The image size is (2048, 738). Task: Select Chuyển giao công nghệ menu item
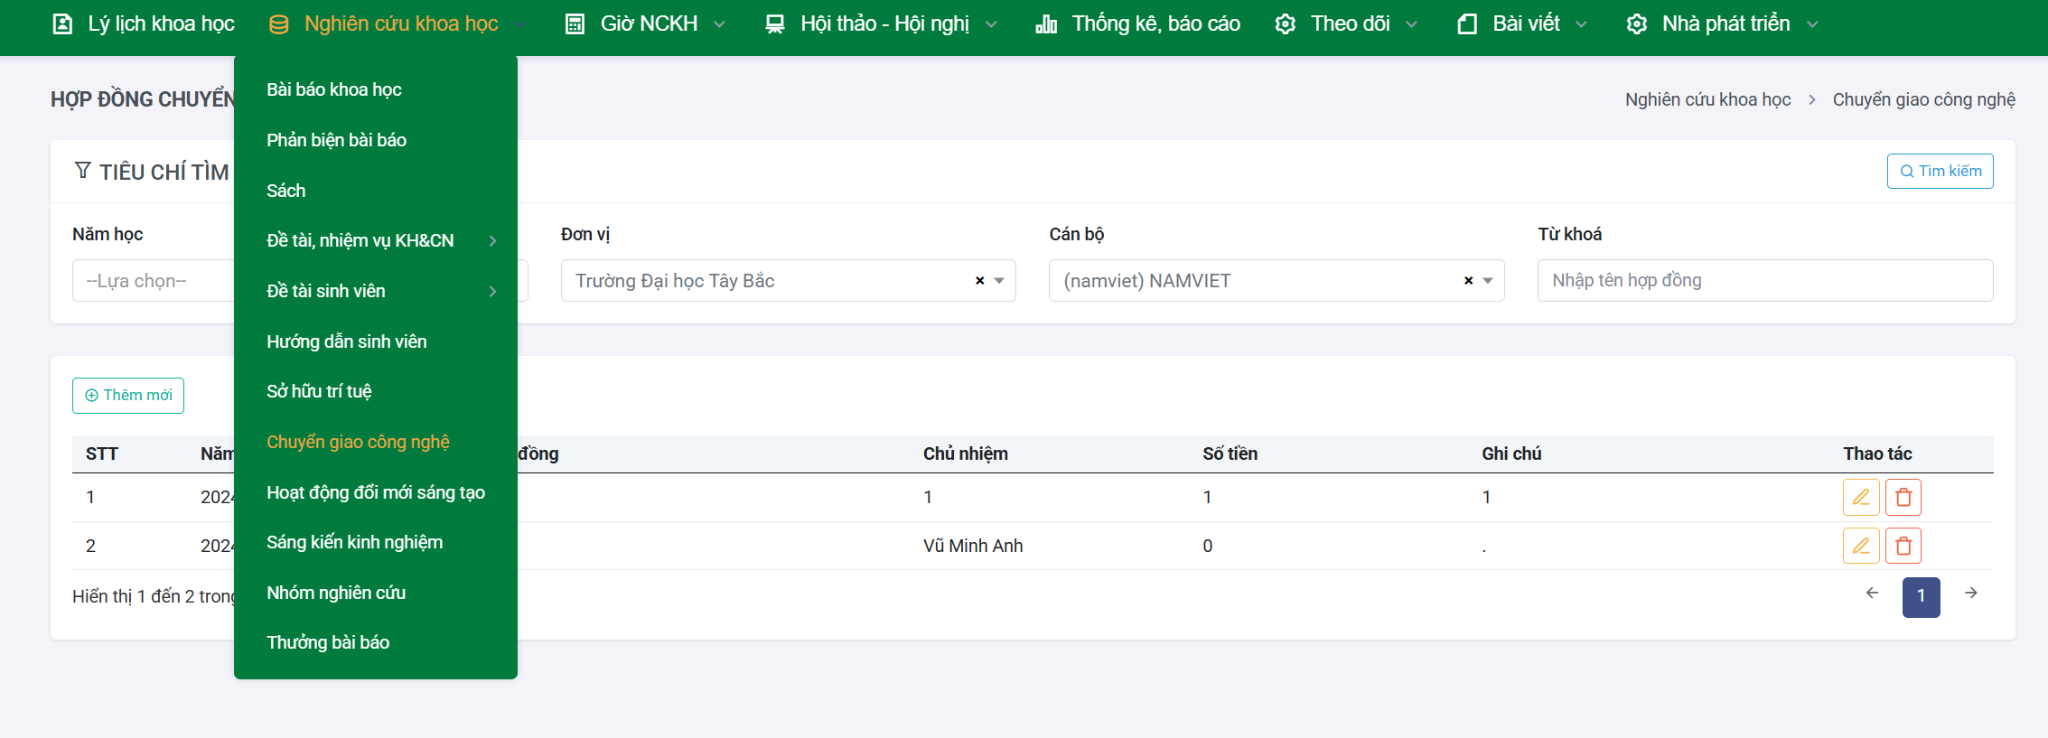point(358,442)
